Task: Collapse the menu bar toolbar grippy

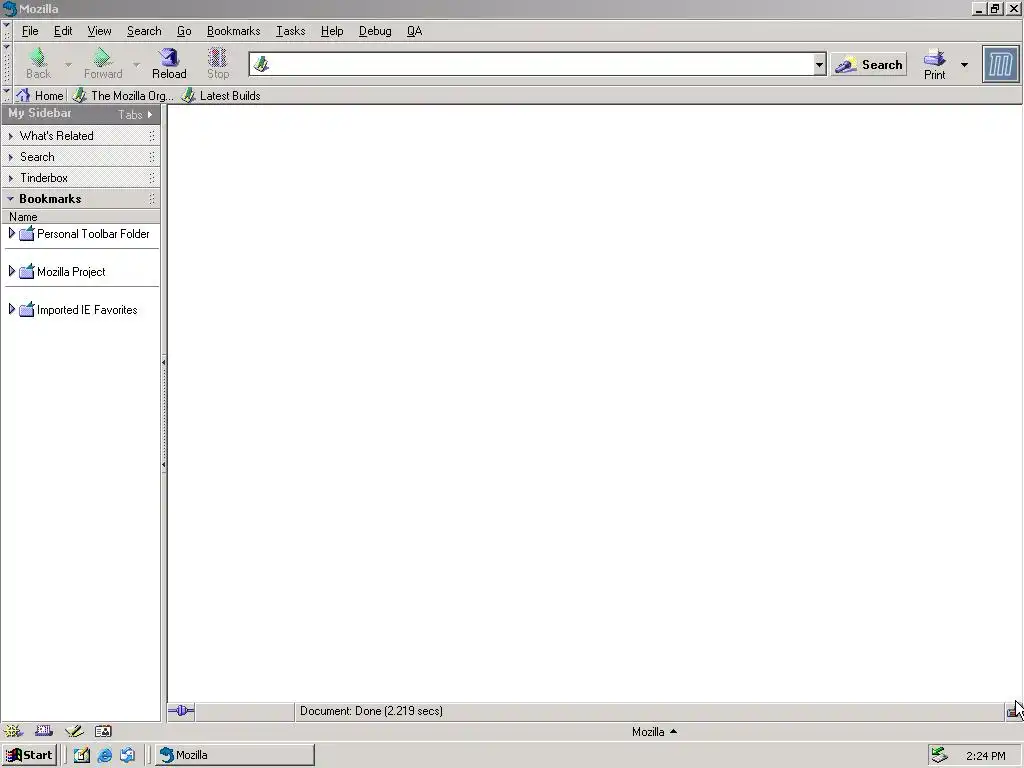Action: click(7, 30)
